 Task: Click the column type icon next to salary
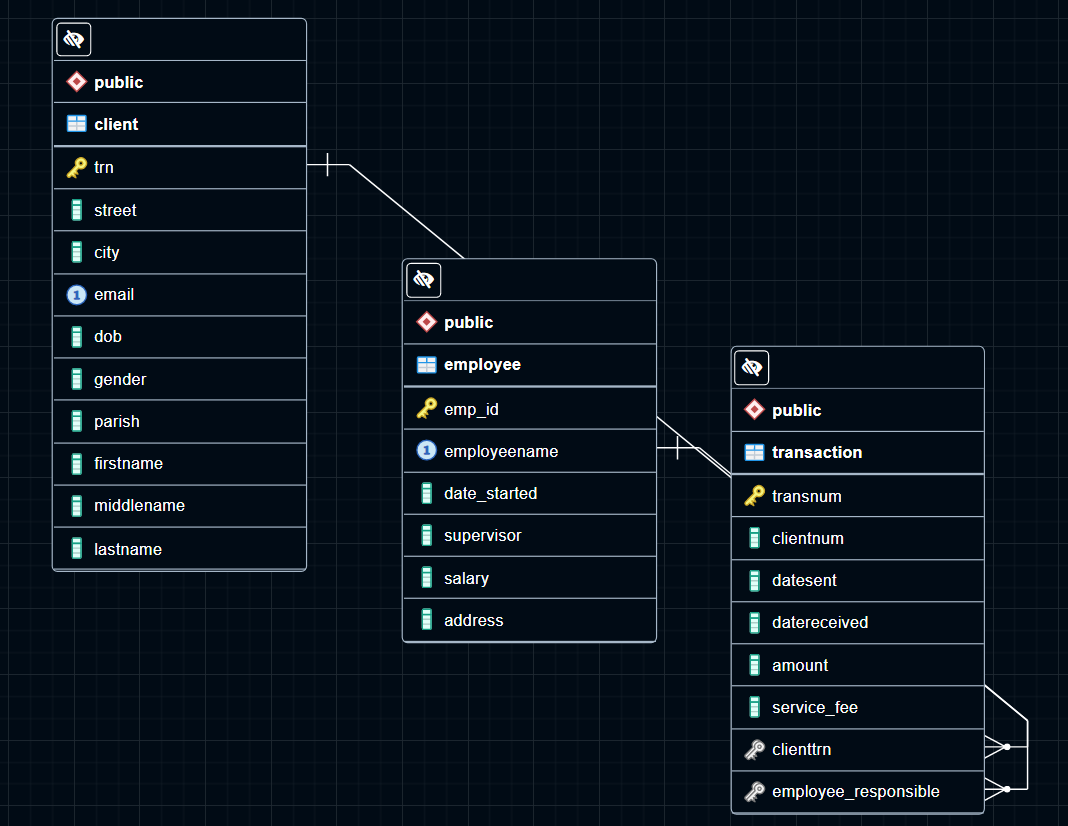[426, 577]
